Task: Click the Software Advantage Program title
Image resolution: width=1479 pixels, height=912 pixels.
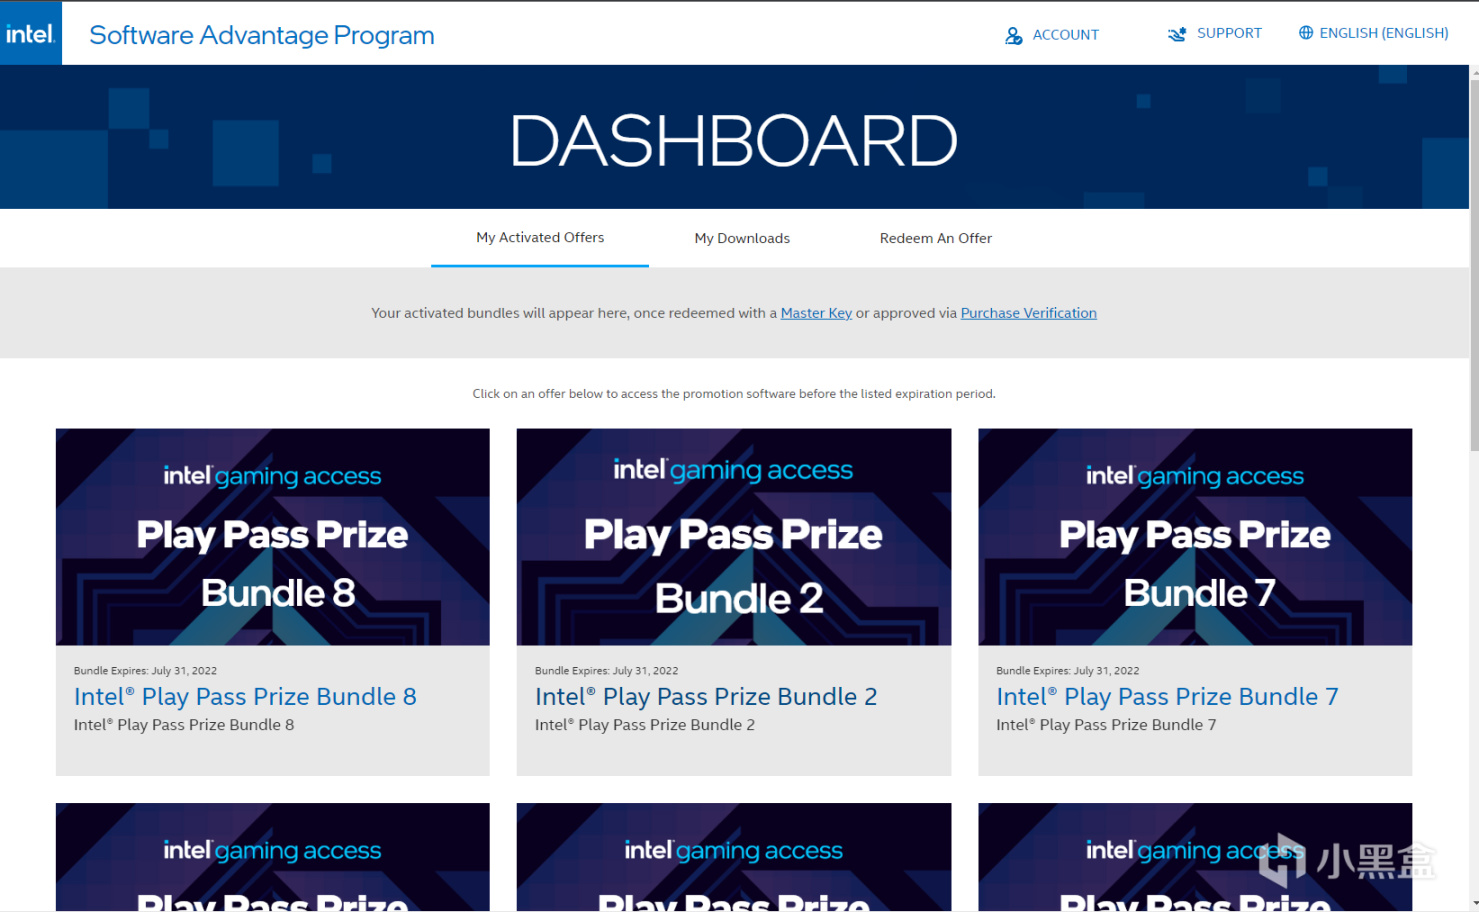Action: coord(262,35)
